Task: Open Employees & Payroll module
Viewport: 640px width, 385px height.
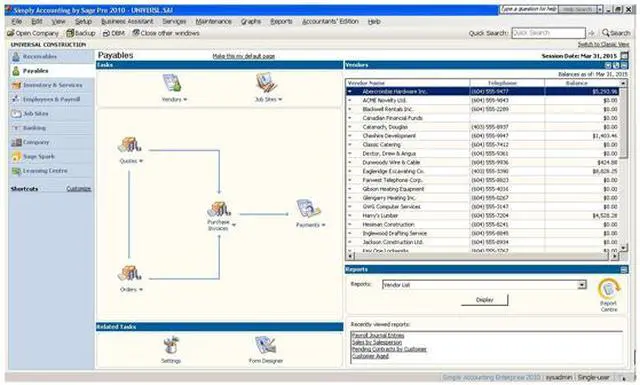Action: tap(51, 100)
